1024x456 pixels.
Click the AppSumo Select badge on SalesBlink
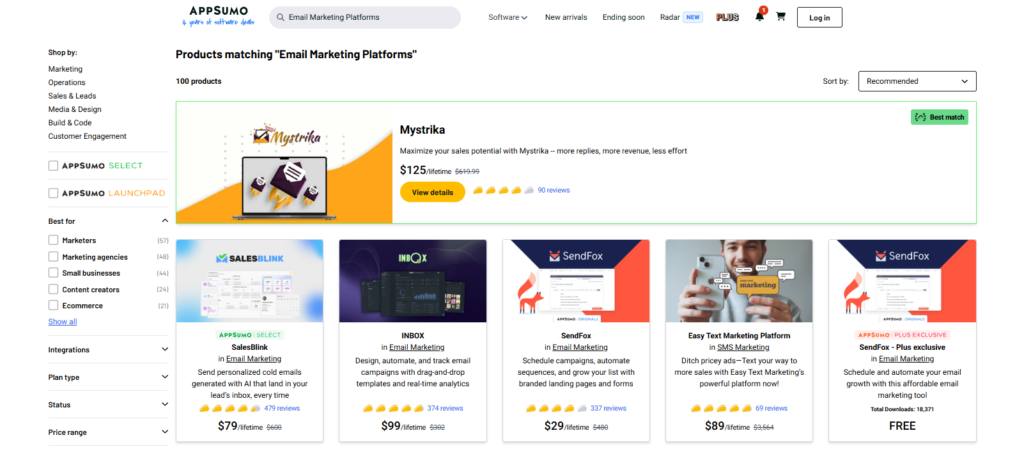249,335
